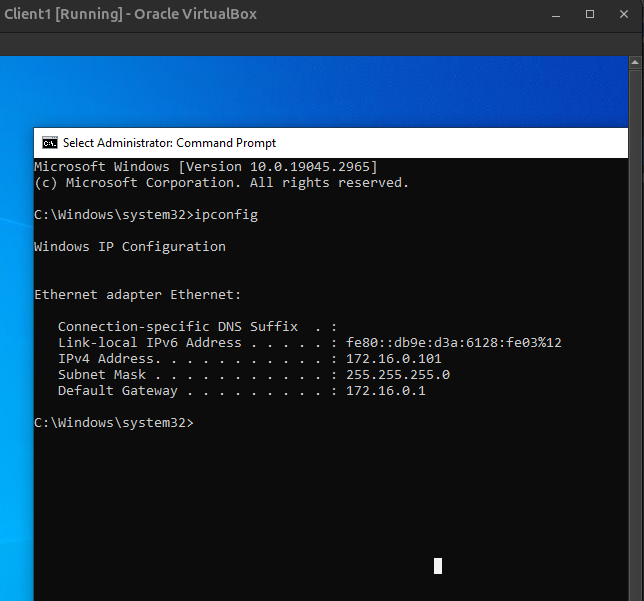Click the typed ipconfig command text

[226, 215]
